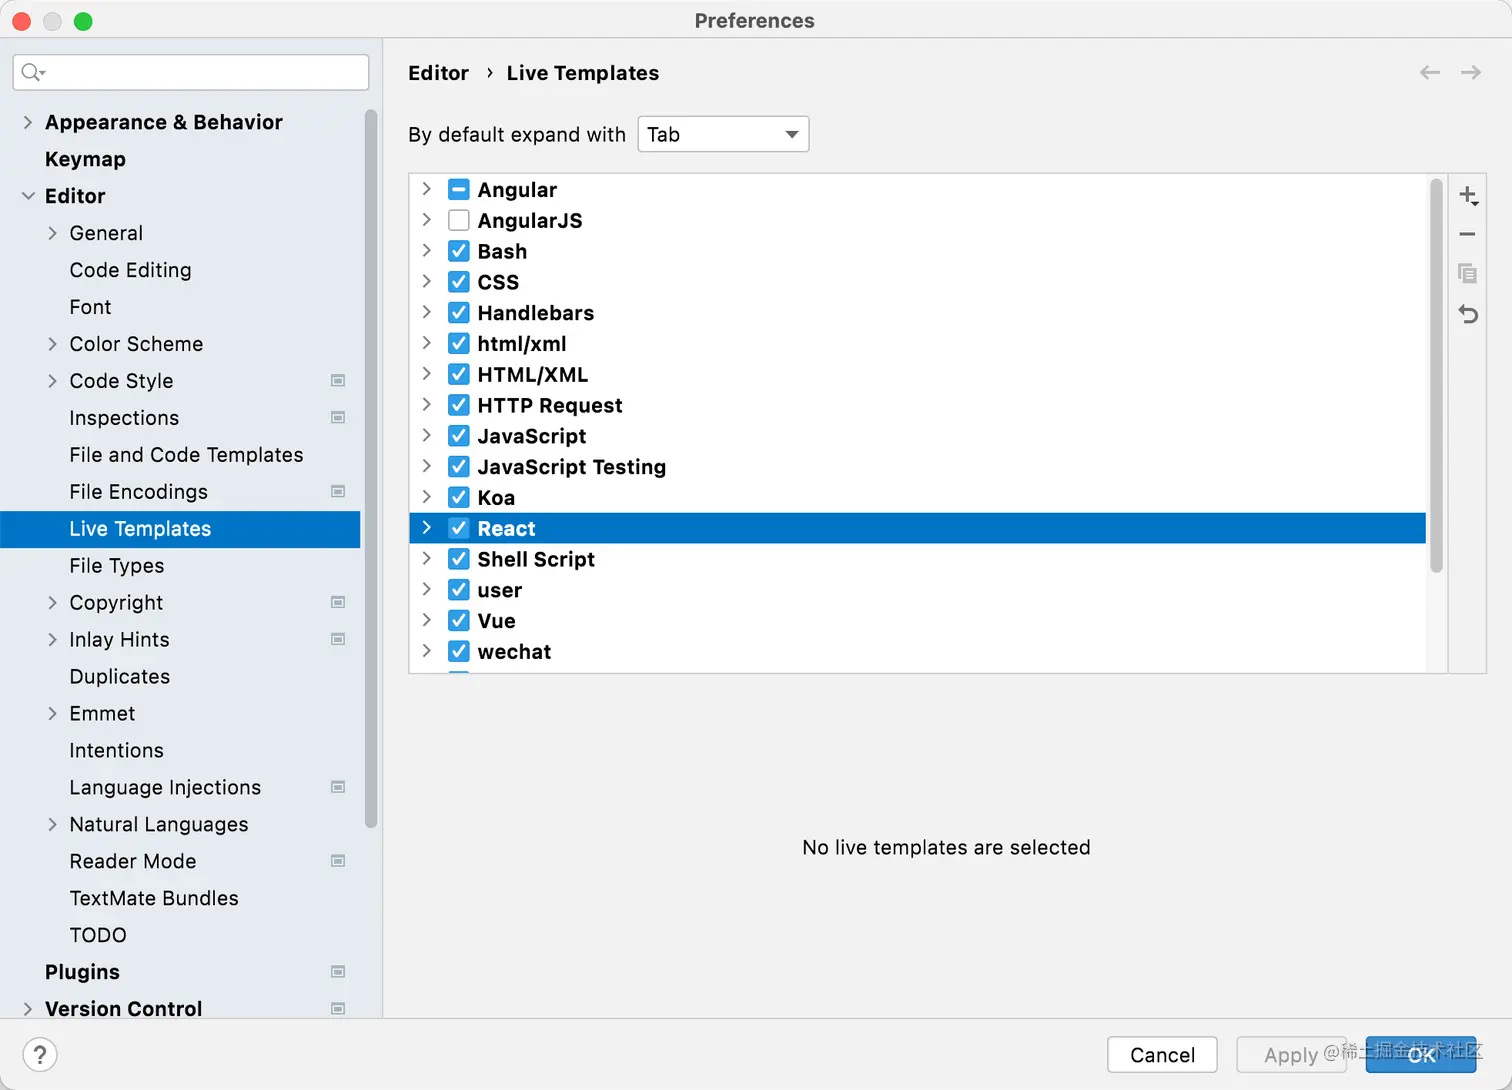This screenshot has width=1512, height=1090.
Task: Click the project-level icon beside Code Style
Action: [x=338, y=381]
